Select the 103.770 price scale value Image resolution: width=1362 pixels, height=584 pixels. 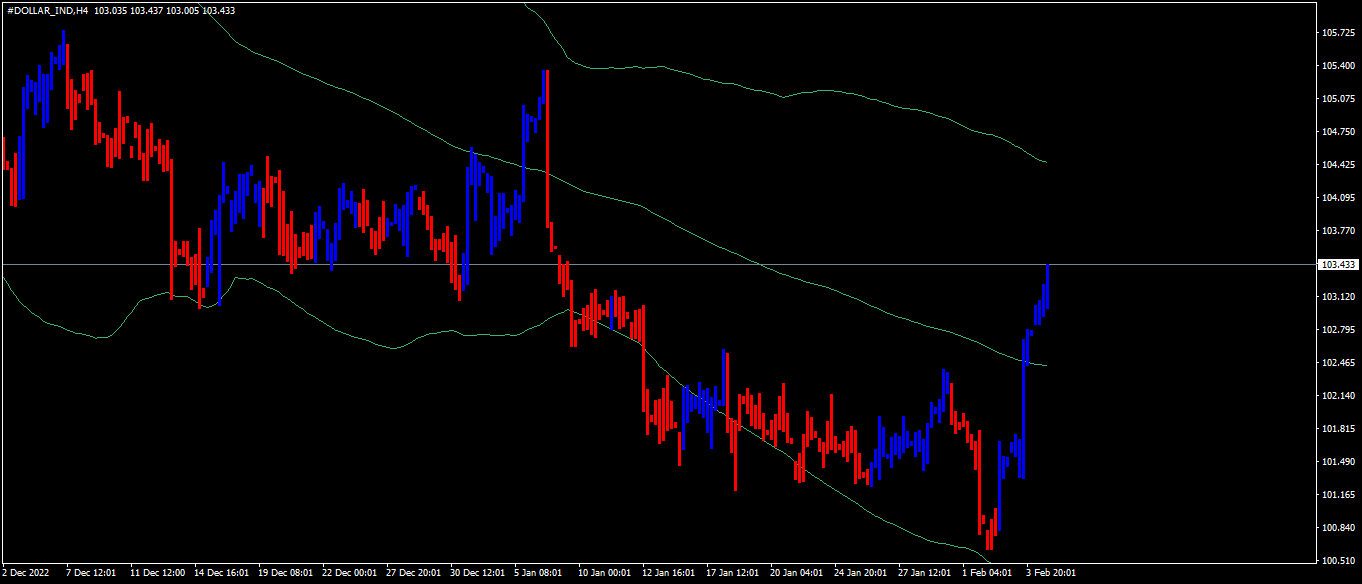pos(1338,231)
